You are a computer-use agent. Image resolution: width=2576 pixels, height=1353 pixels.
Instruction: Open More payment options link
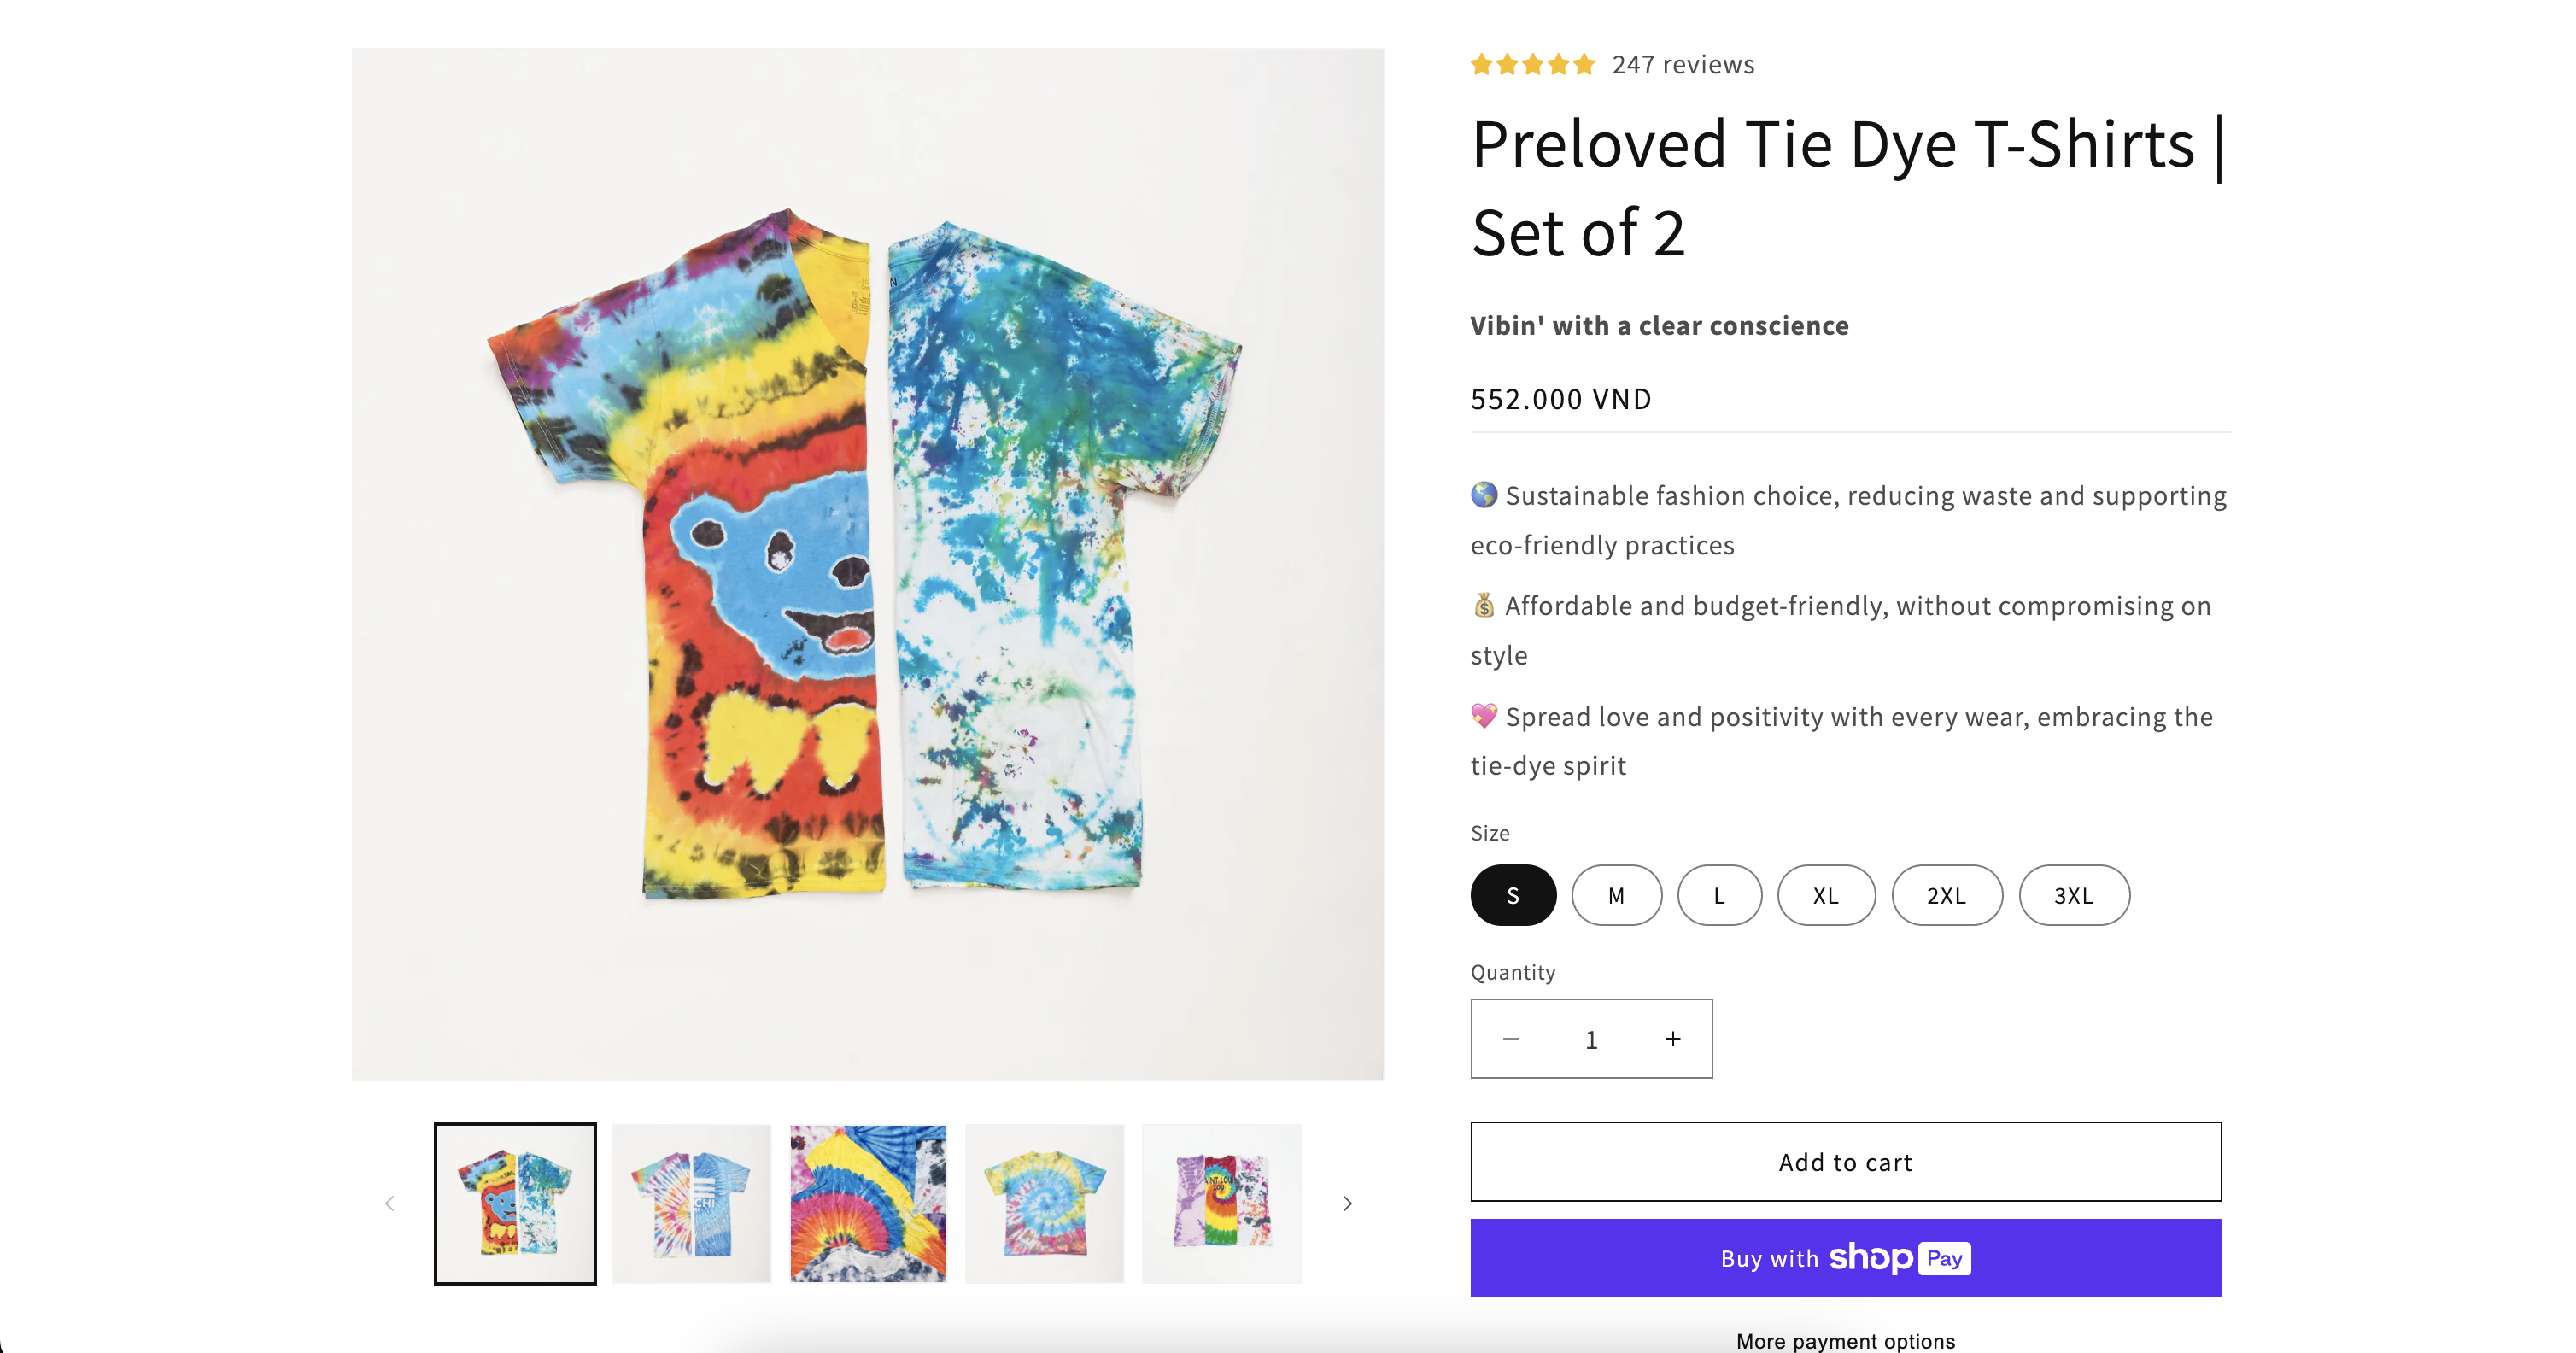click(1845, 1341)
